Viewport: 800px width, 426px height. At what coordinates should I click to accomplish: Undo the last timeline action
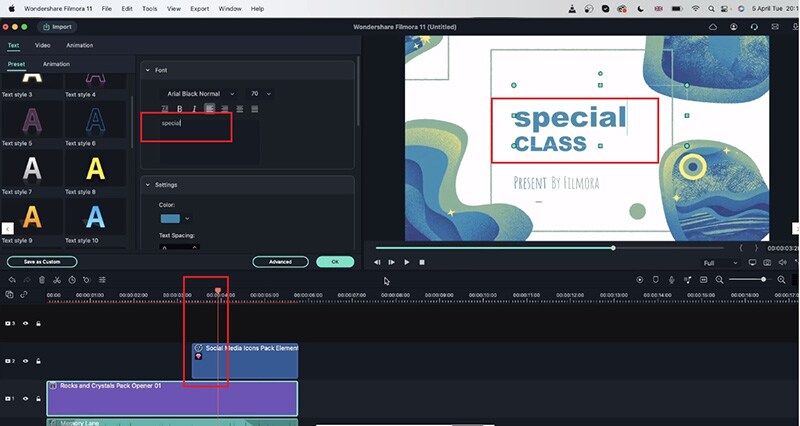tap(12, 280)
